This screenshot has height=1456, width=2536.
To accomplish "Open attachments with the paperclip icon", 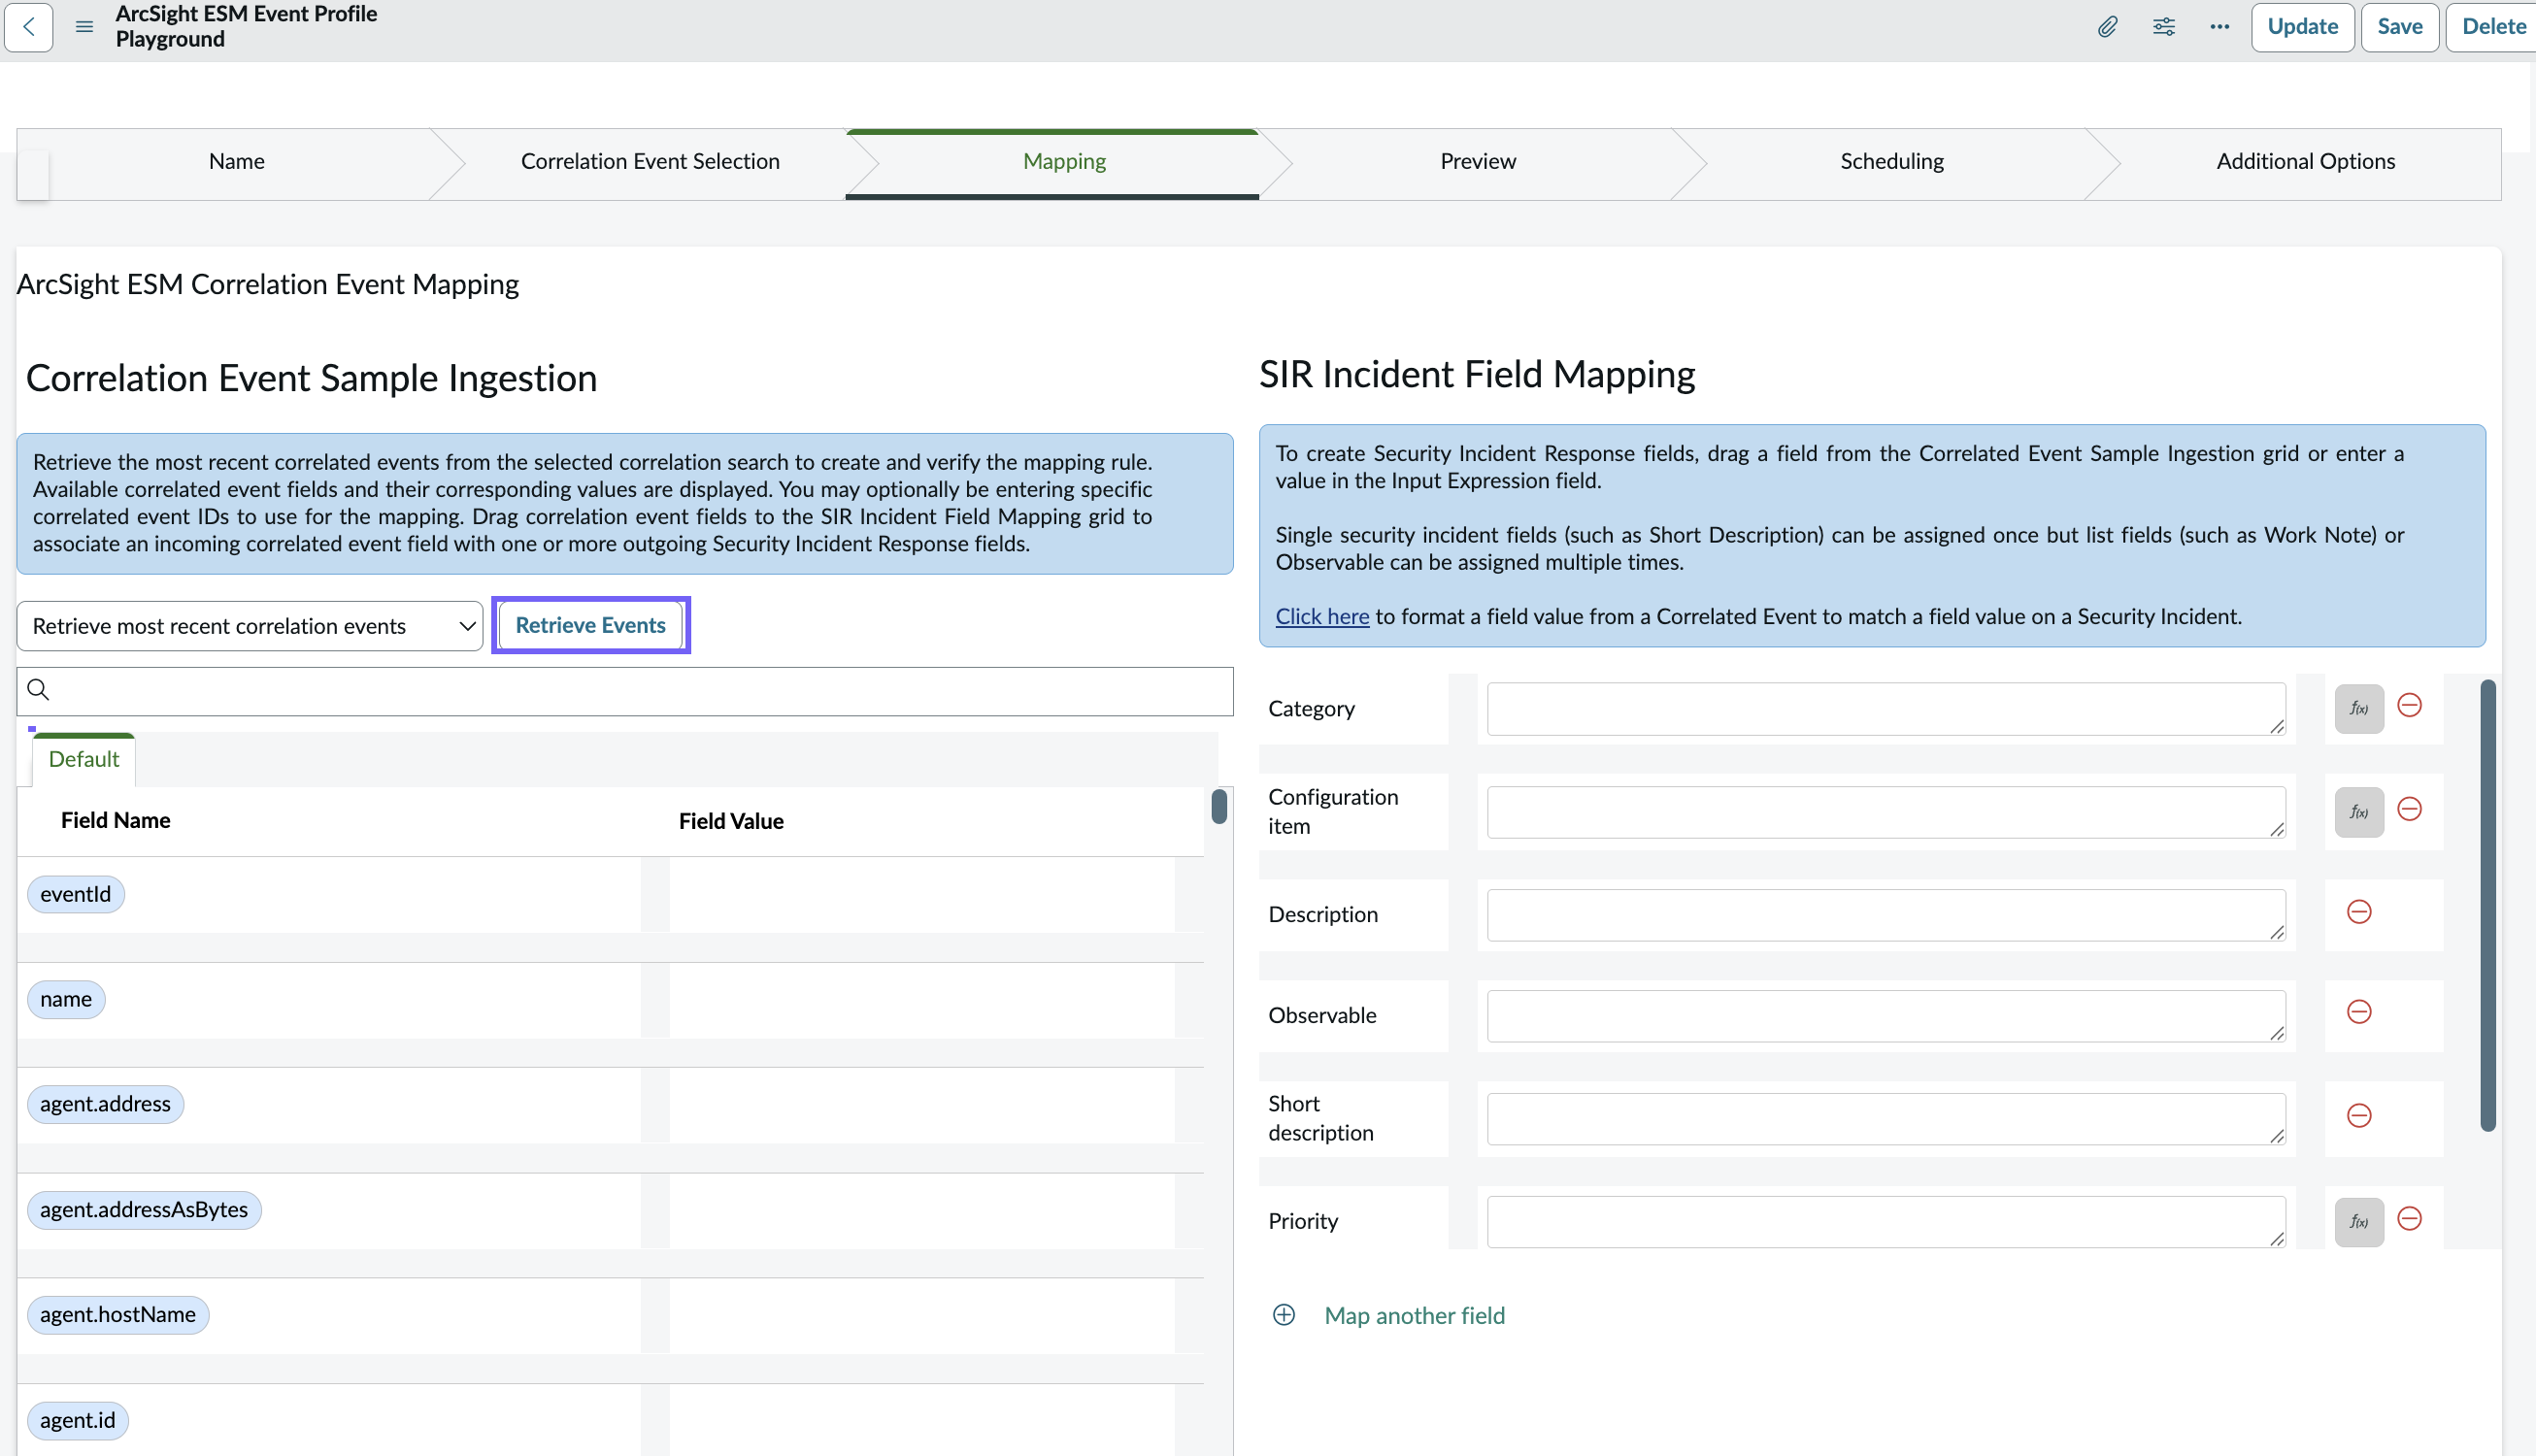I will [2107, 27].
